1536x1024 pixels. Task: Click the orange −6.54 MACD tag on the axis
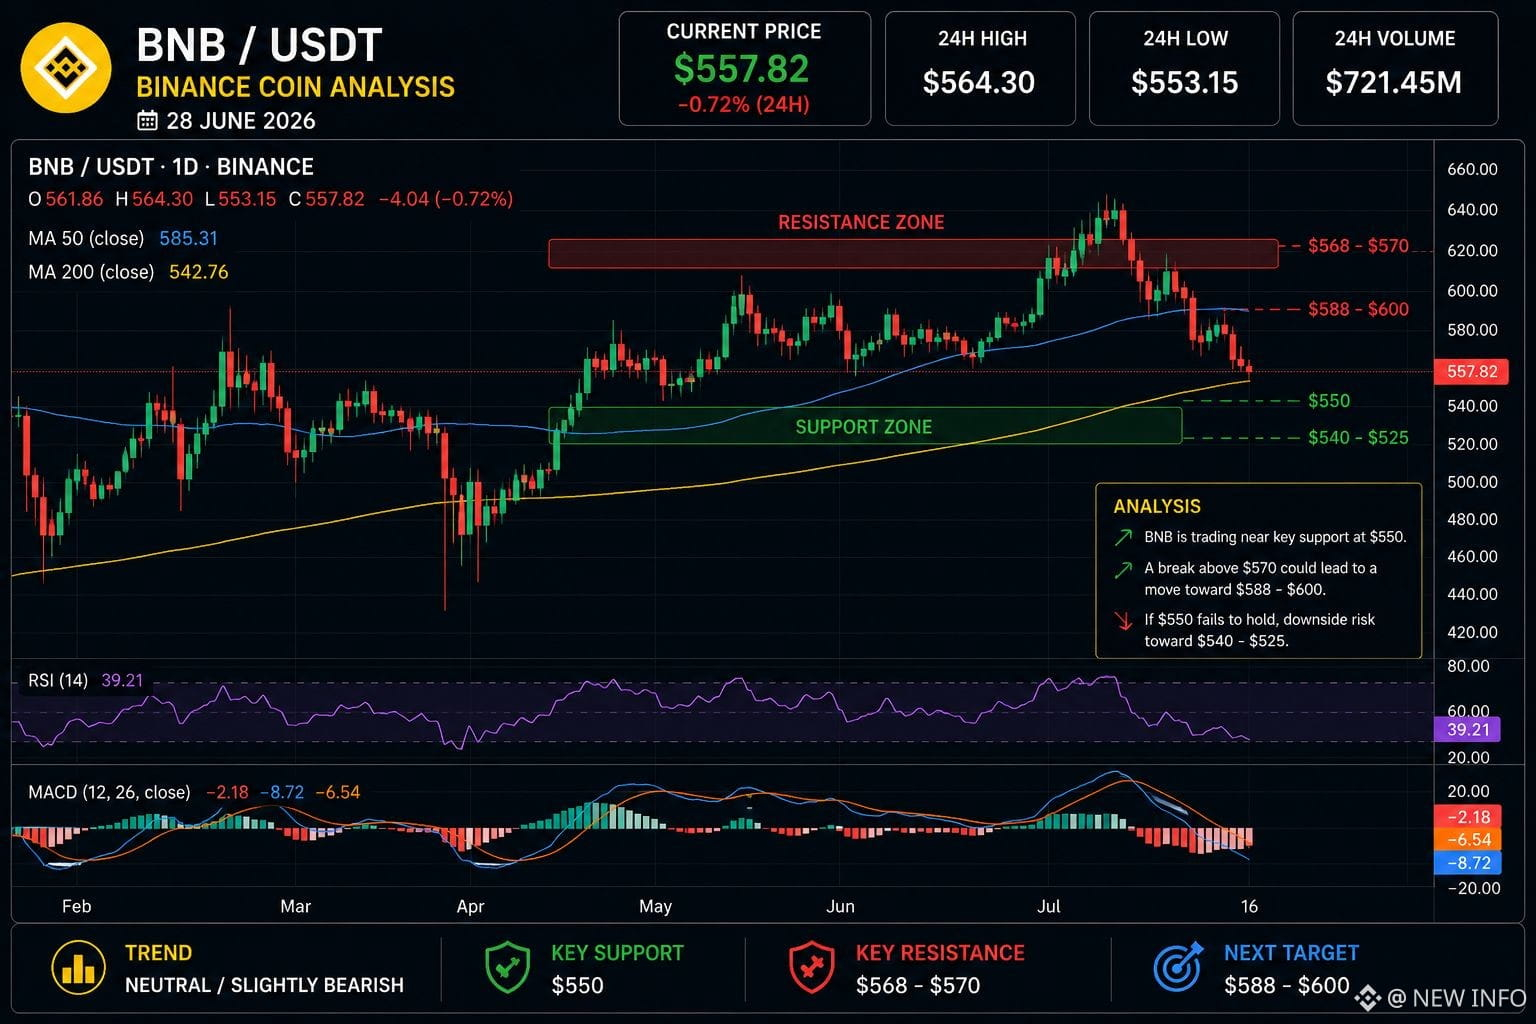point(1467,840)
